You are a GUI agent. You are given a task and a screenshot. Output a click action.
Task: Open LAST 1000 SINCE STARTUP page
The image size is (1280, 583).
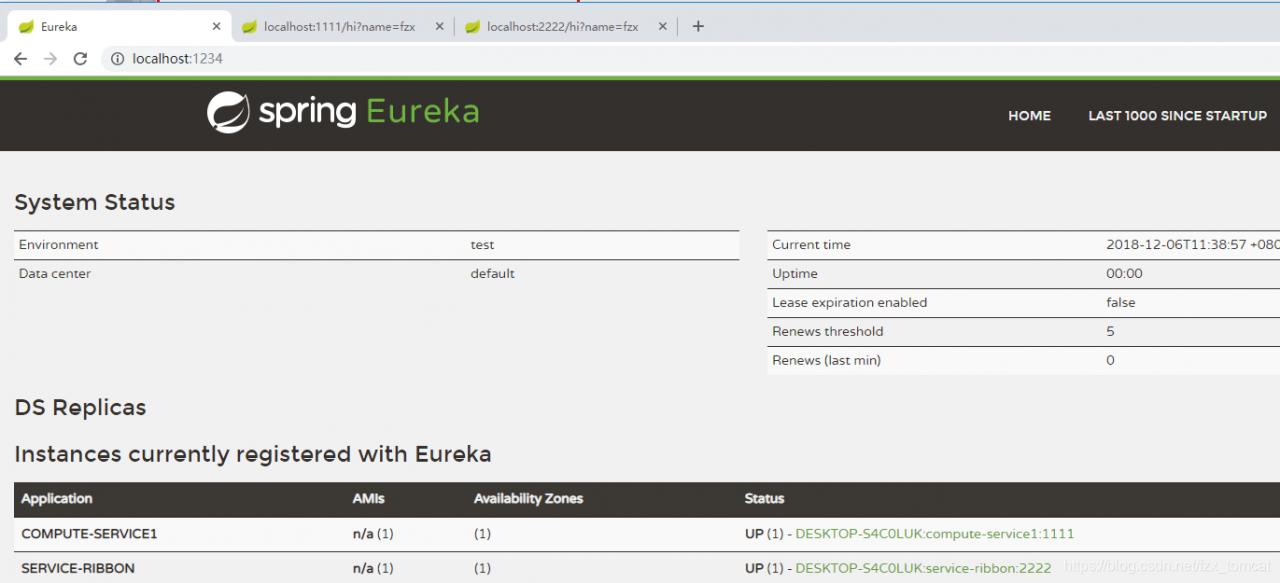[1177, 116]
